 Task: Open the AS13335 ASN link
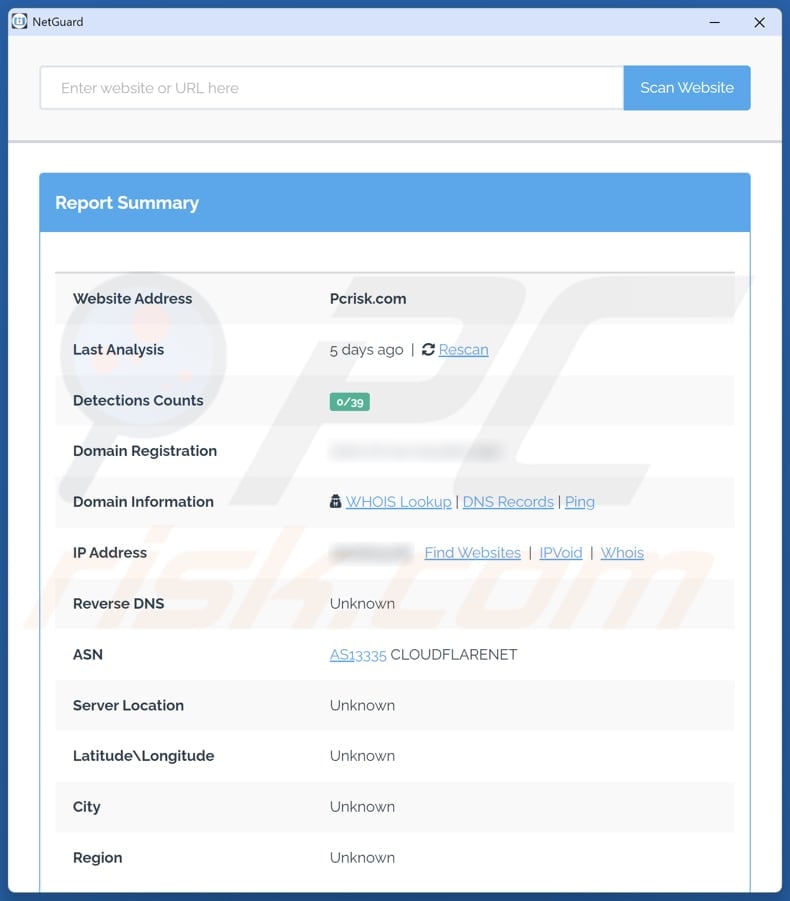point(358,655)
